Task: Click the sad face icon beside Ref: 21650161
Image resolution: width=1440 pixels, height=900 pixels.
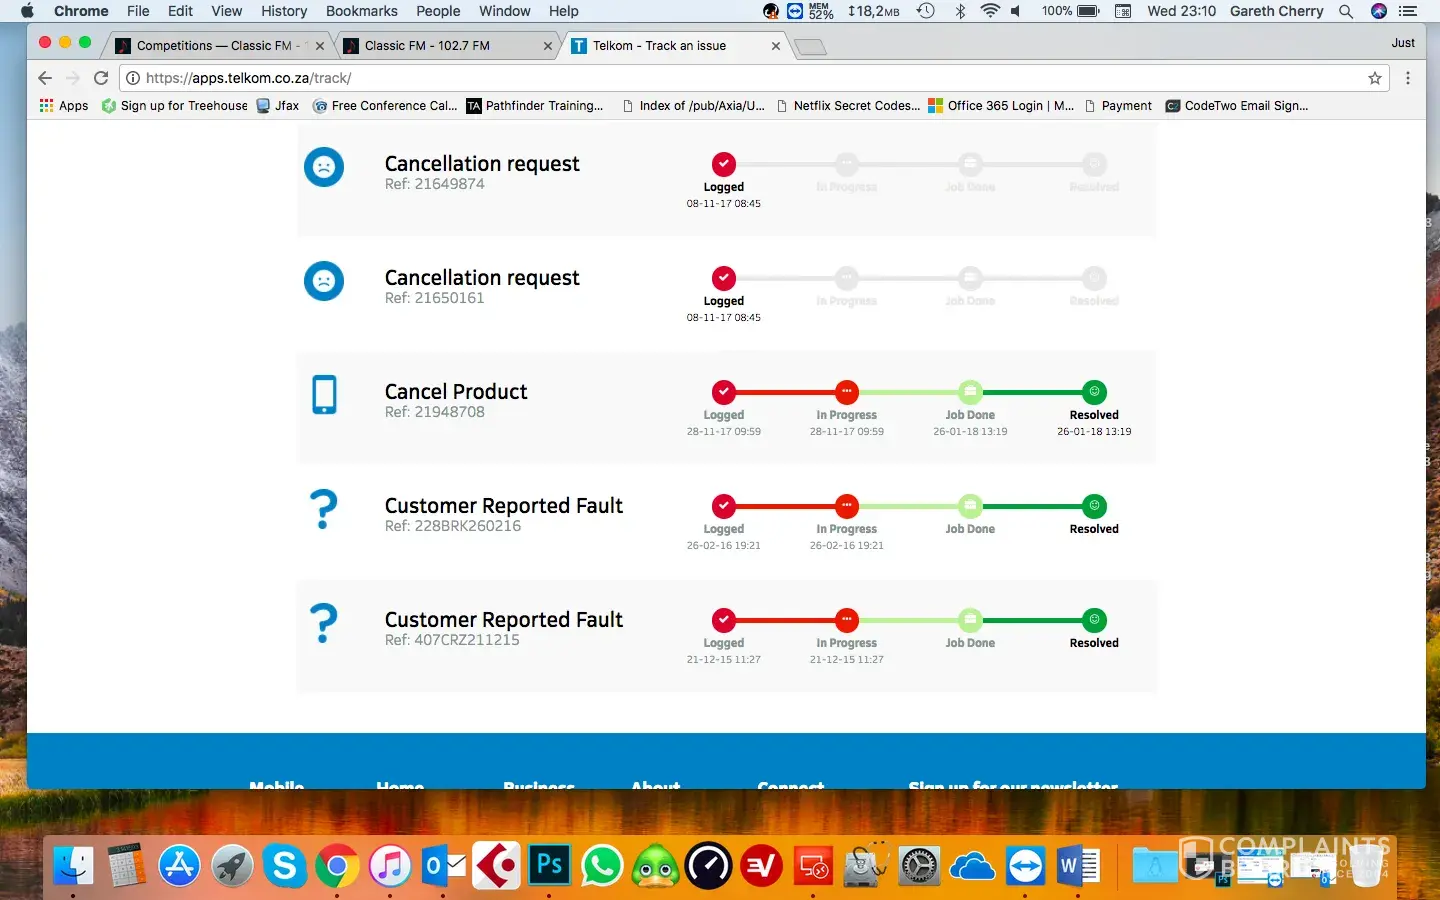Action: (324, 281)
